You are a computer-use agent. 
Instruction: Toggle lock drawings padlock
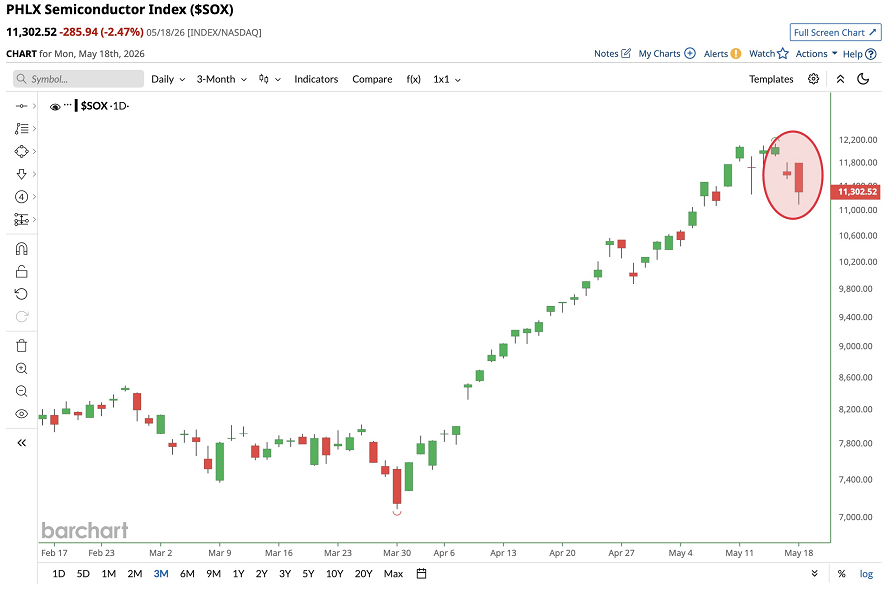click(x=22, y=271)
